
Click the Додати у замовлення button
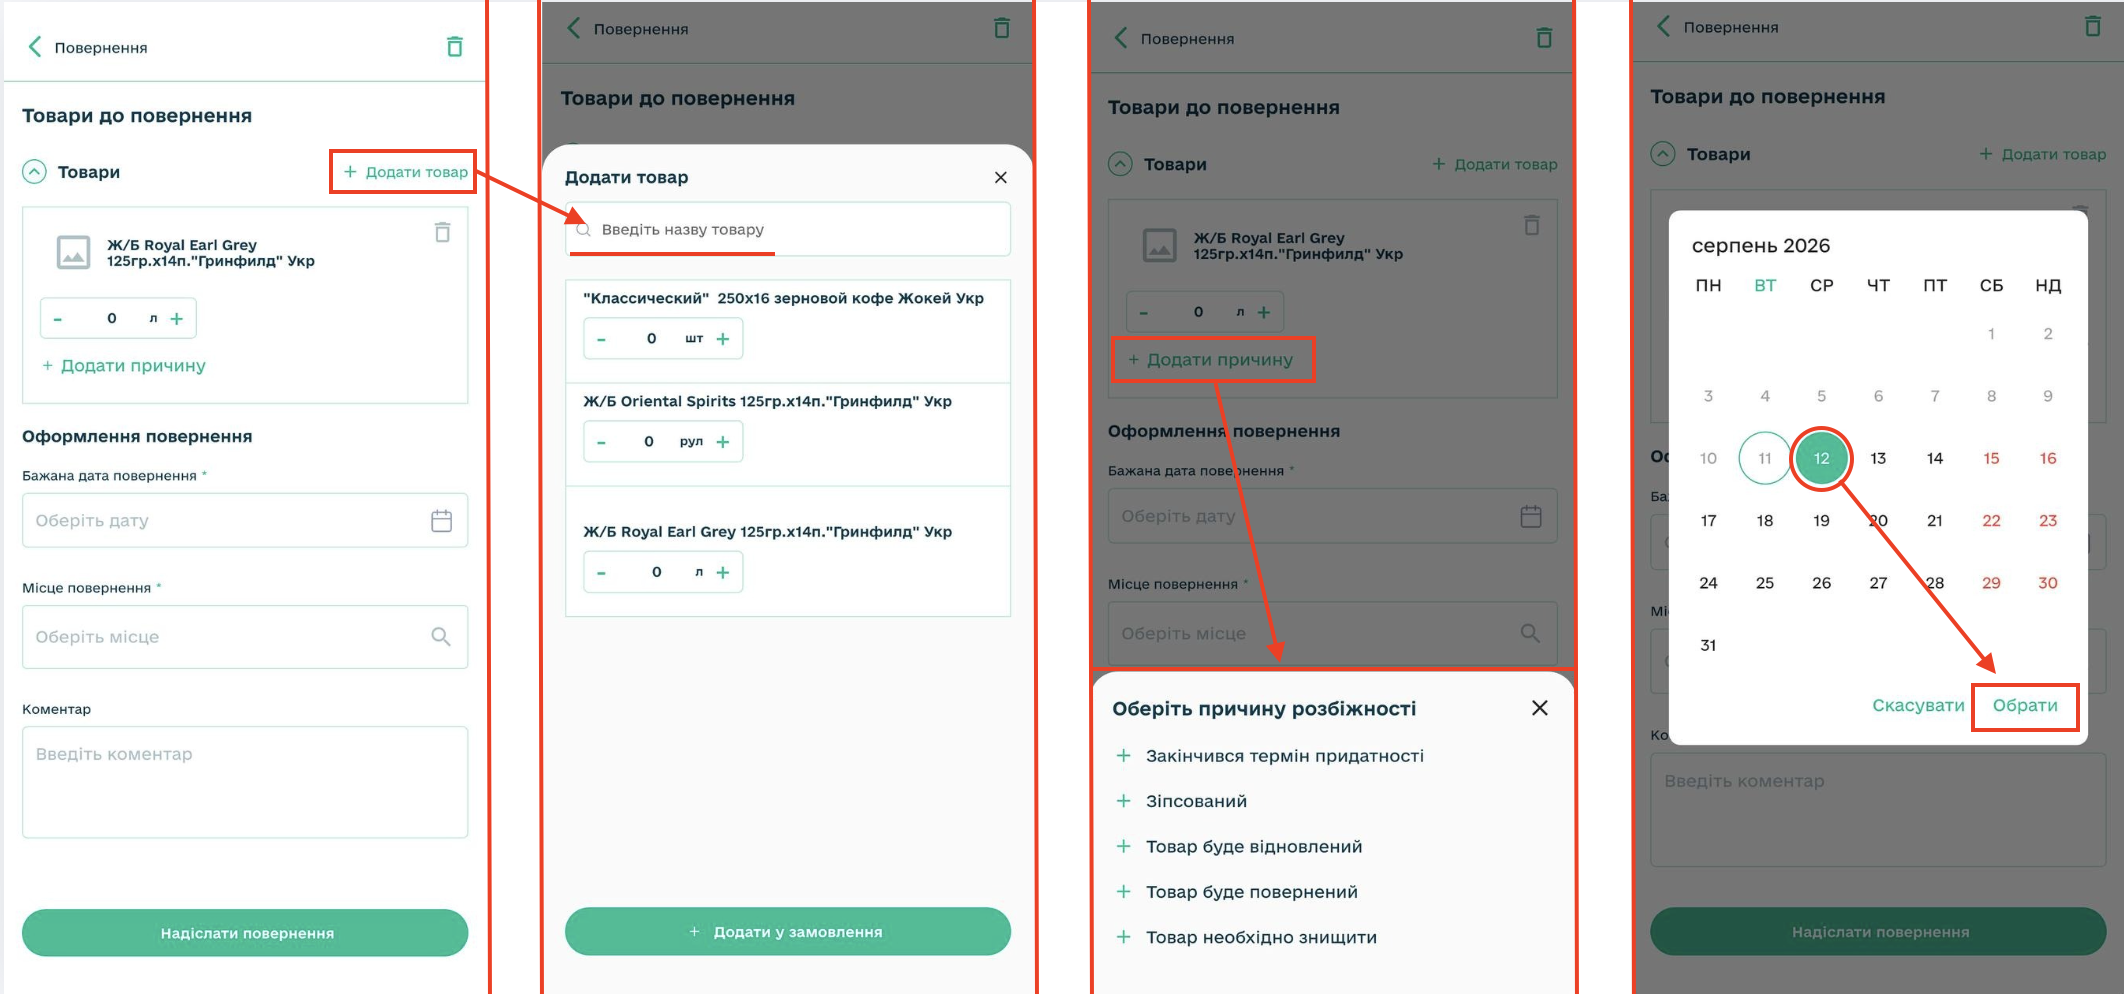[788, 931]
